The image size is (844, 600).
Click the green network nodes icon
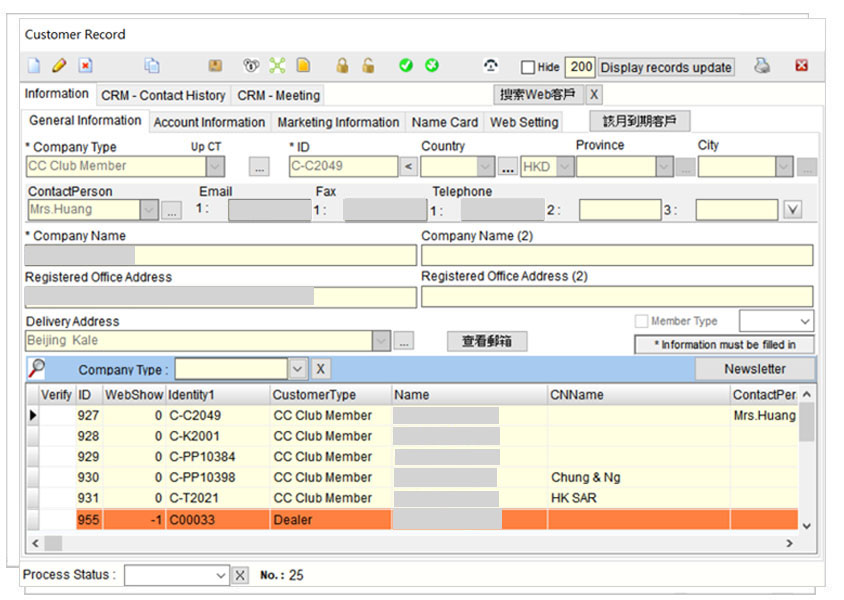pyautogui.click(x=277, y=66)
